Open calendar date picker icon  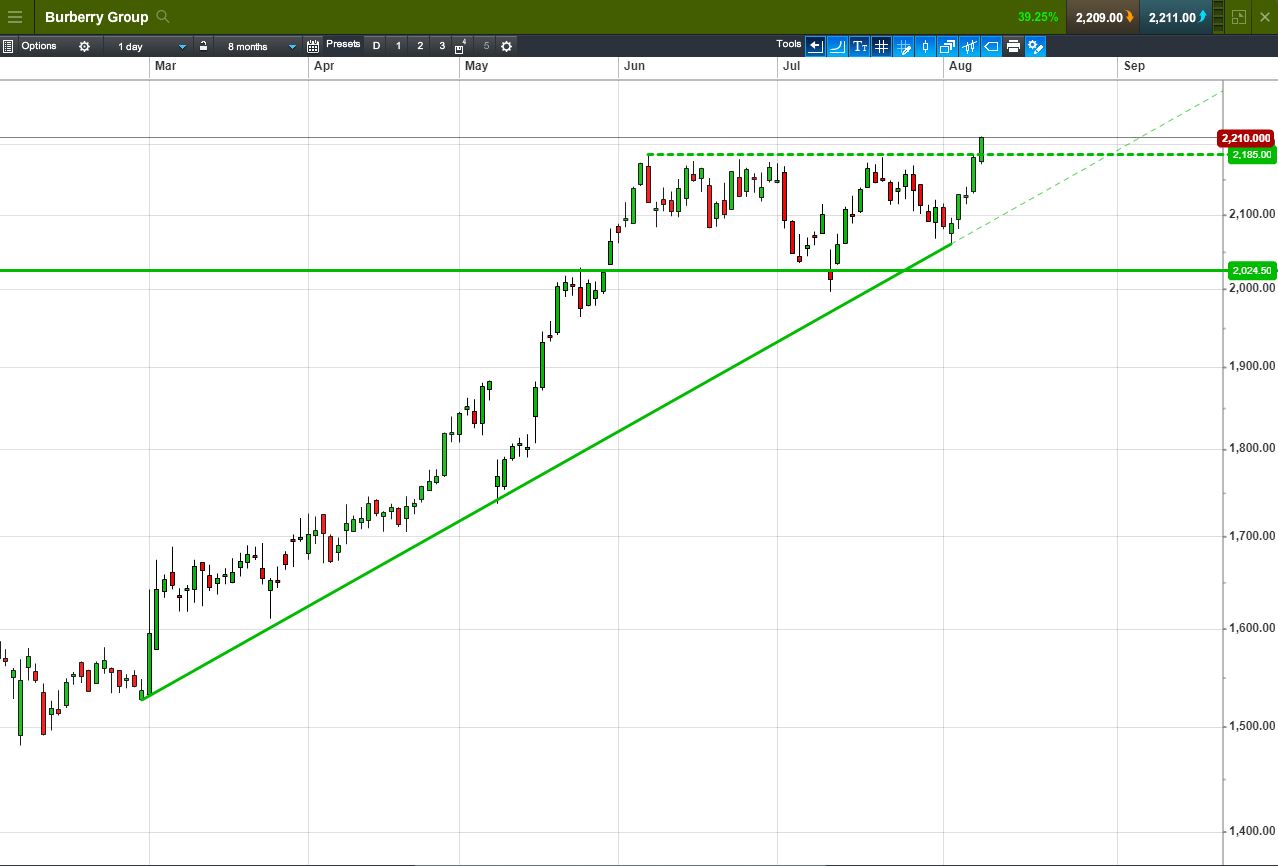(313, 46)
